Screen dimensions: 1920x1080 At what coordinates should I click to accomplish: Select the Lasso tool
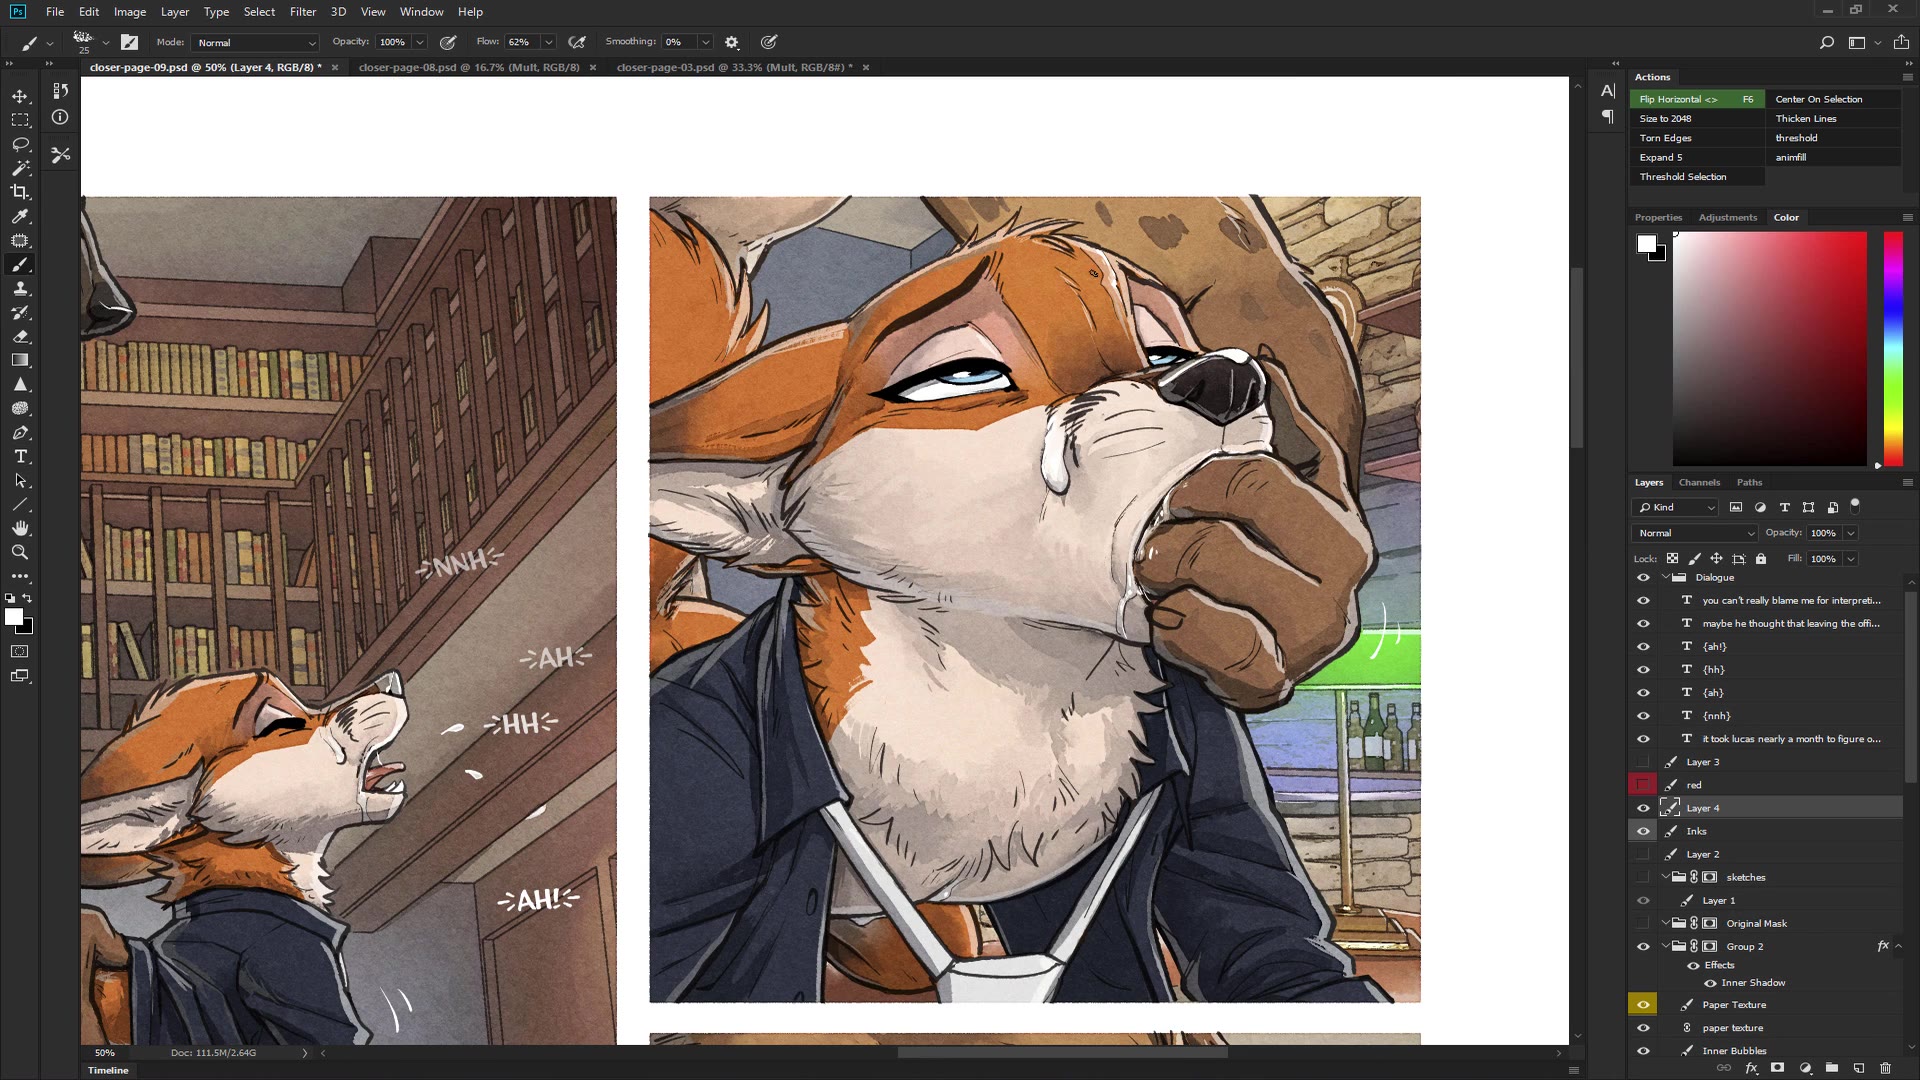[20, 144]
